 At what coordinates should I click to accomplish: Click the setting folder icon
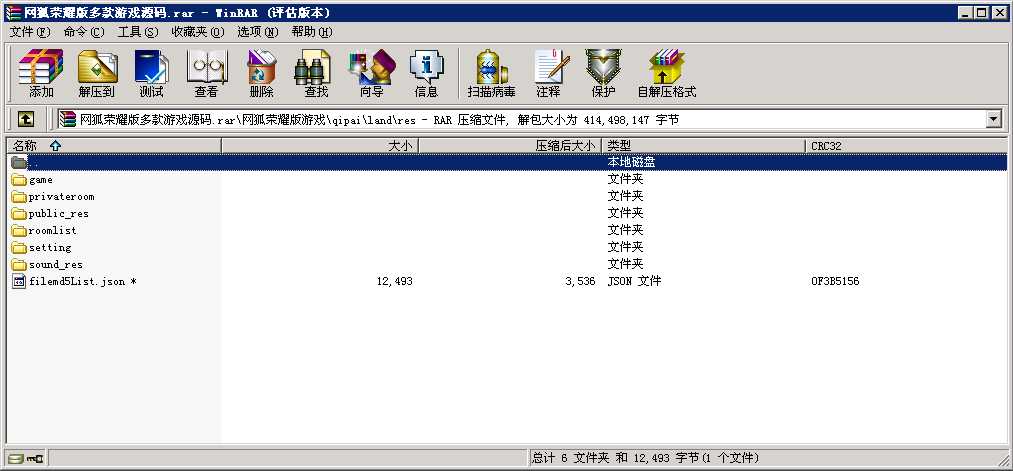19,247
